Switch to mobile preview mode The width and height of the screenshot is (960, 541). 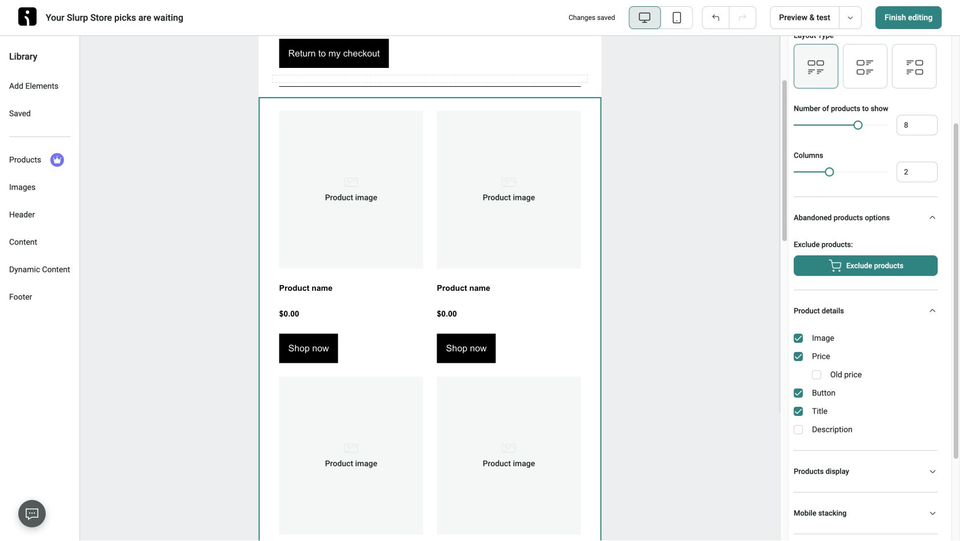click(x=677, y=18)
